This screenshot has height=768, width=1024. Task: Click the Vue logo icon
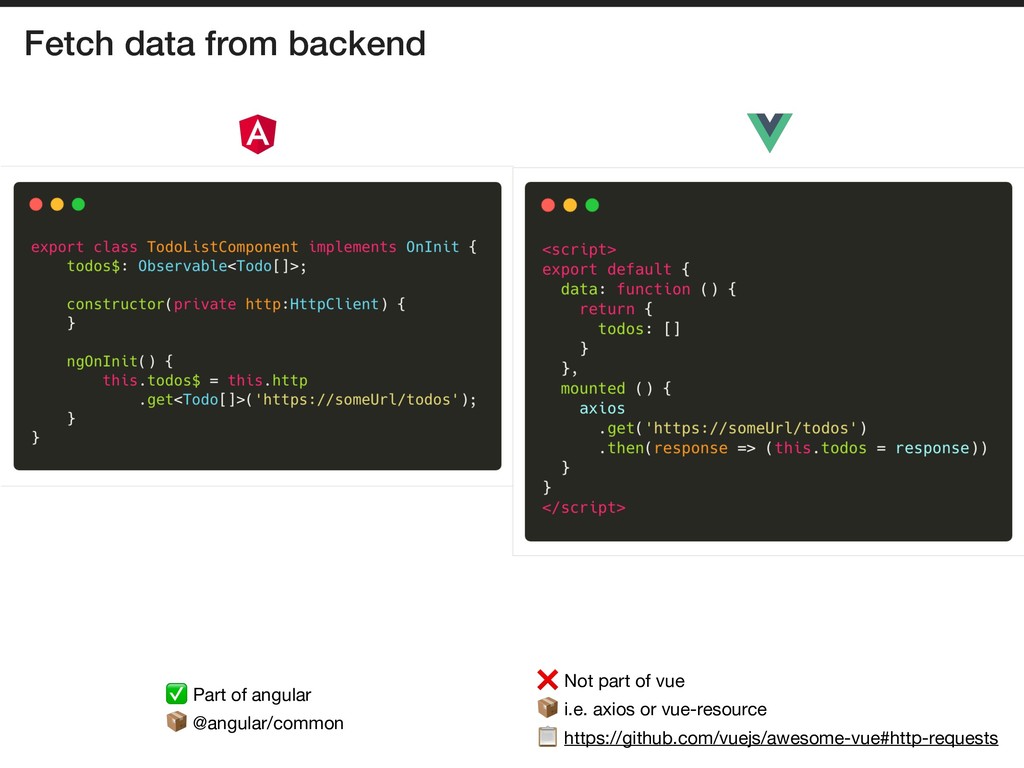769,133
